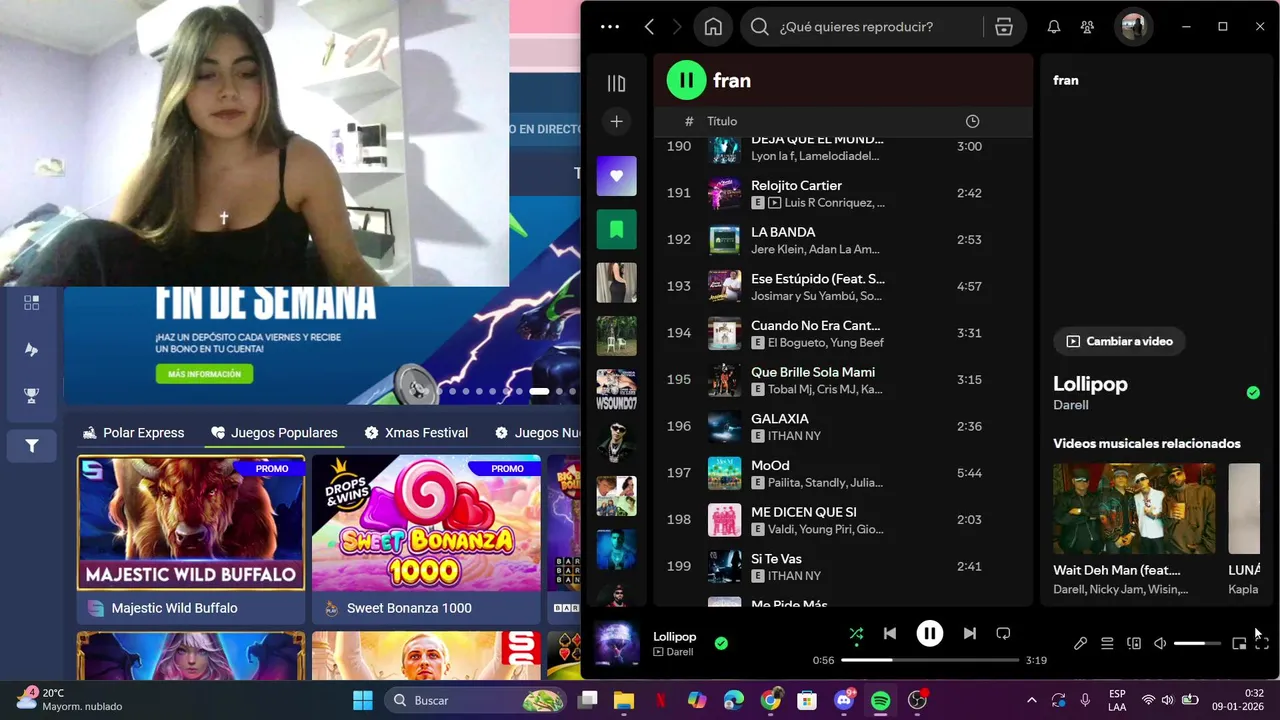Open the Spotify three-dots menu
This screenshot has width=1280, height=720.
pos(610,27)
